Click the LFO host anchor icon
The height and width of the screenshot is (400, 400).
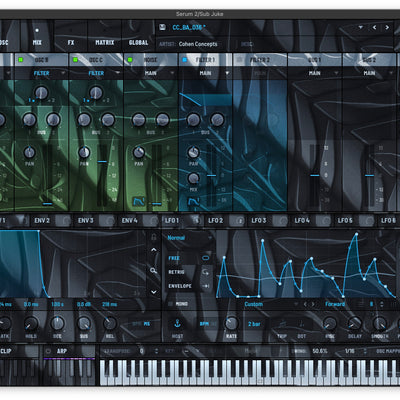(x=177, y=323)
